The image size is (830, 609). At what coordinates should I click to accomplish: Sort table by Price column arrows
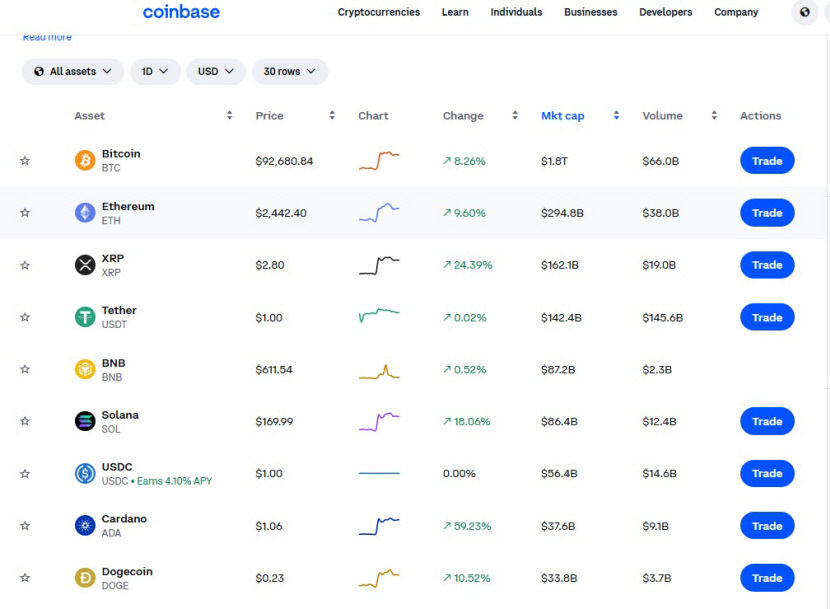(332, 115)
